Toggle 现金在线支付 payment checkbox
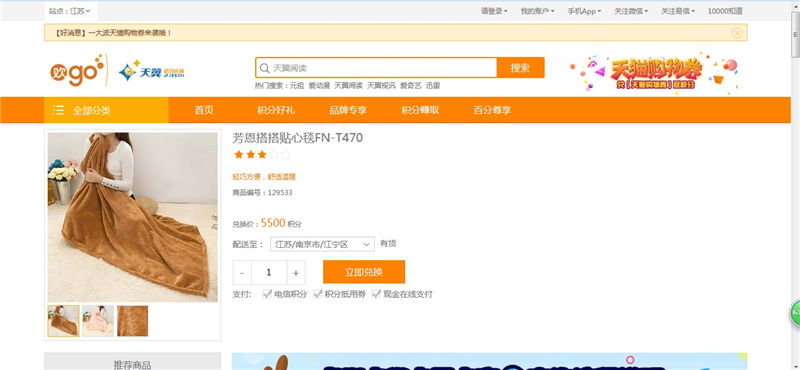800x370 pixels. point(376,294)
